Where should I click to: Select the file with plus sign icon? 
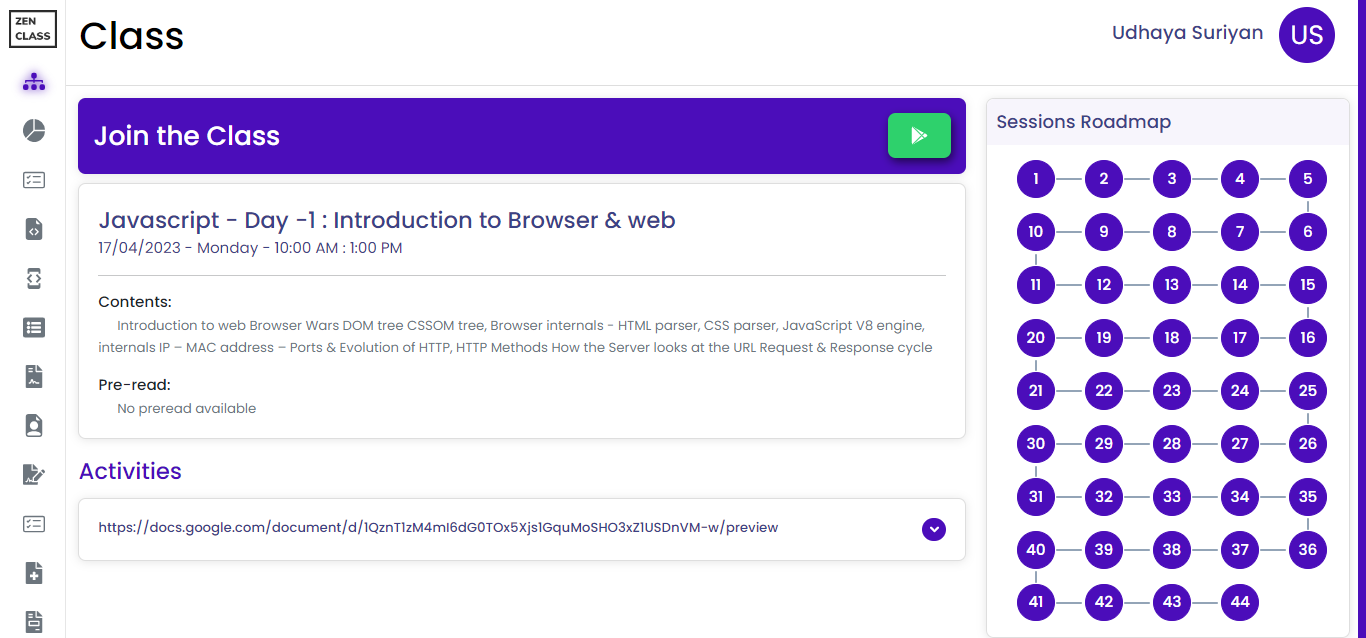[34, 573]
